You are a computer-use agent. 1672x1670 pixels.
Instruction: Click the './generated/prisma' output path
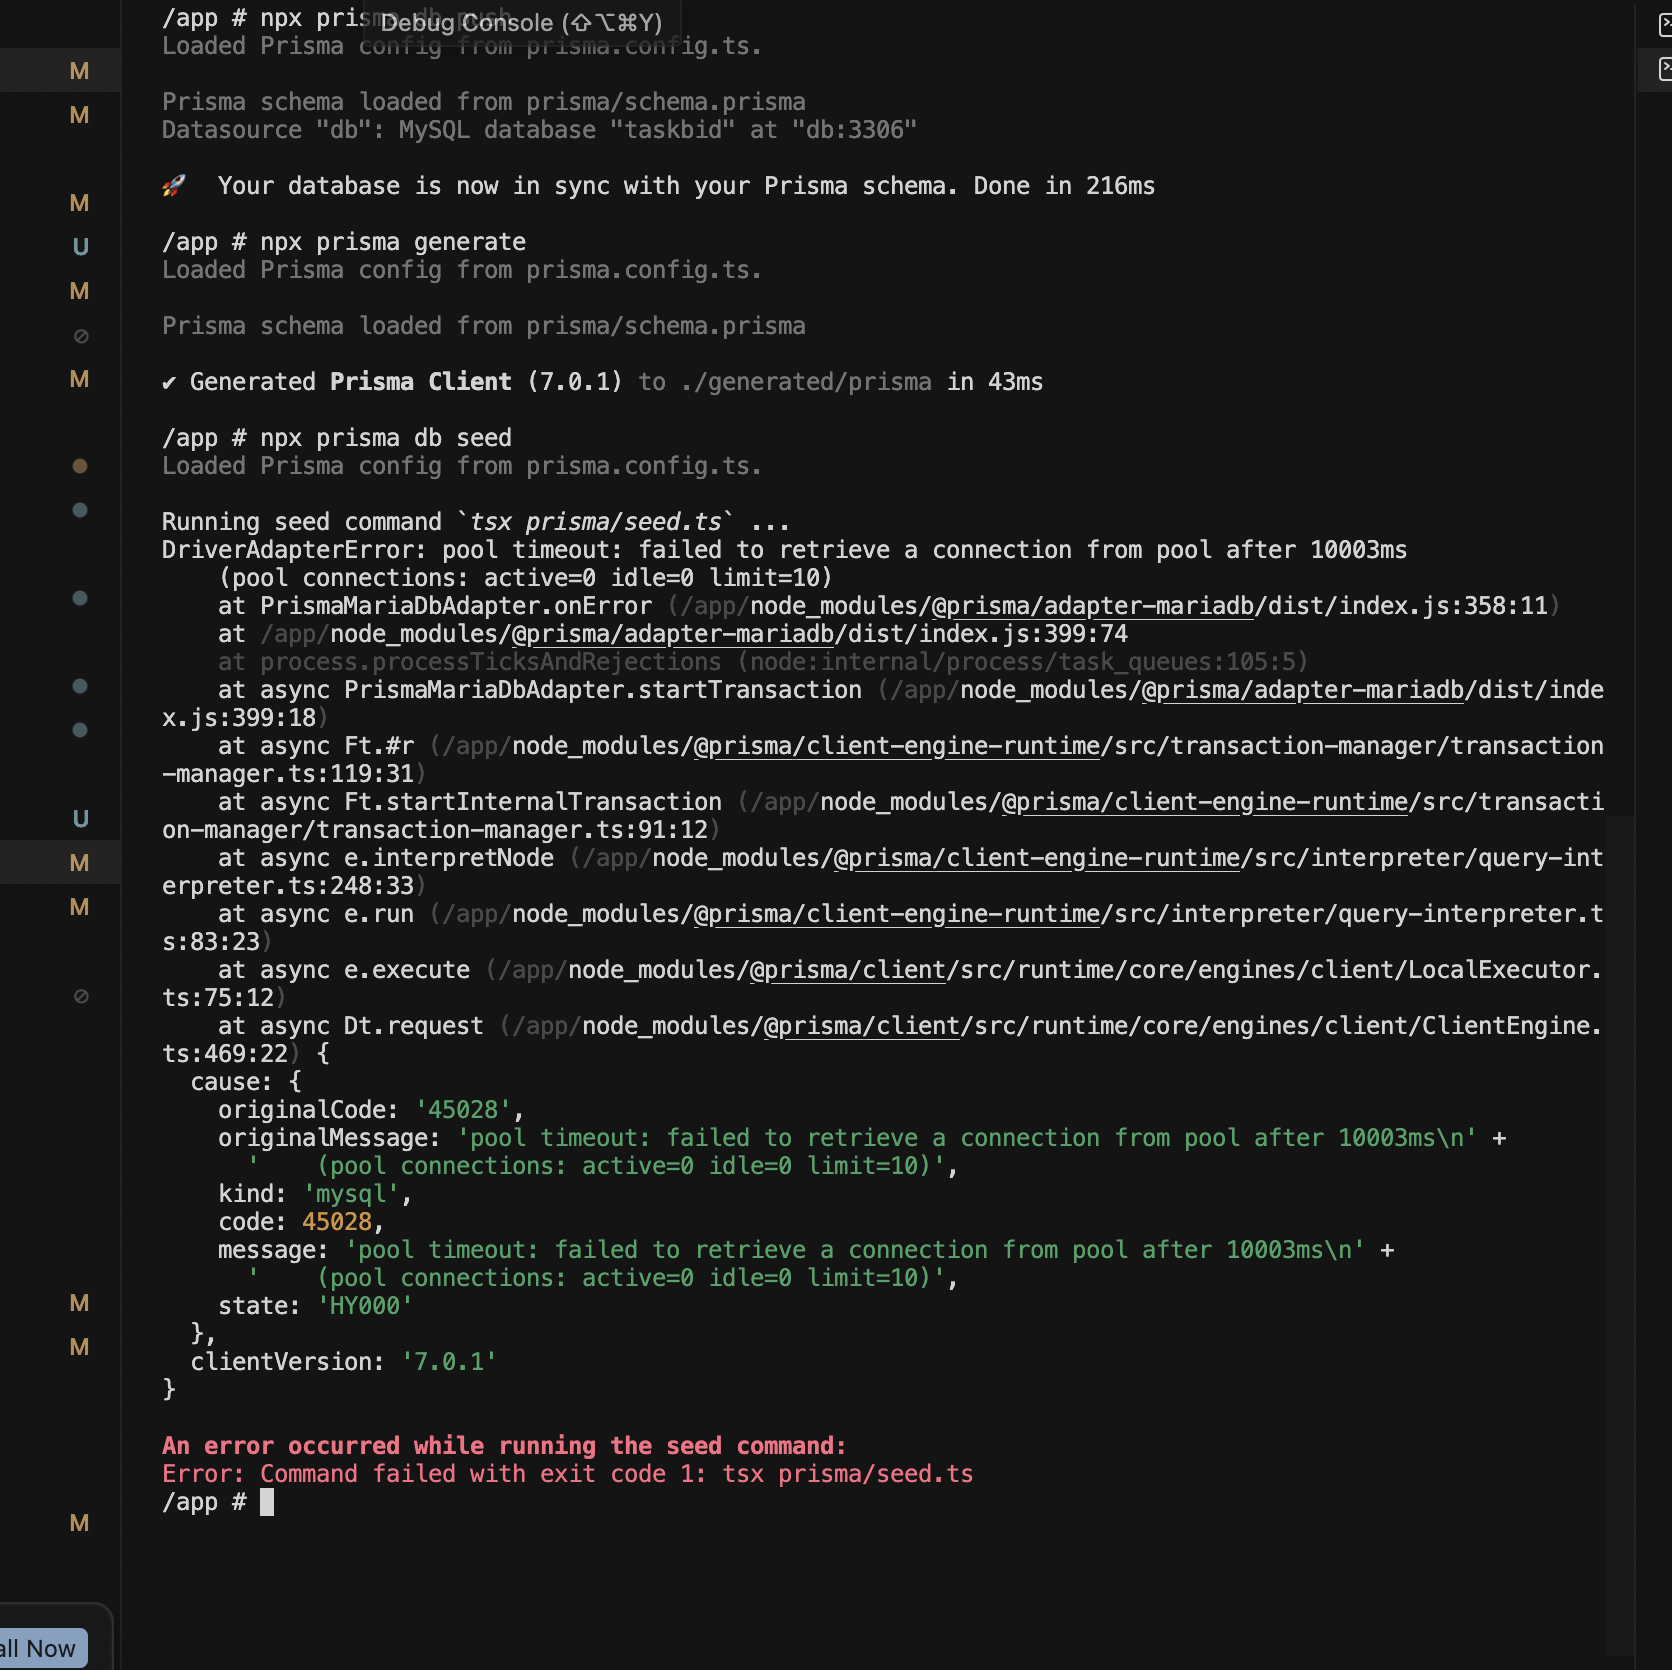[x=805, y=382]
